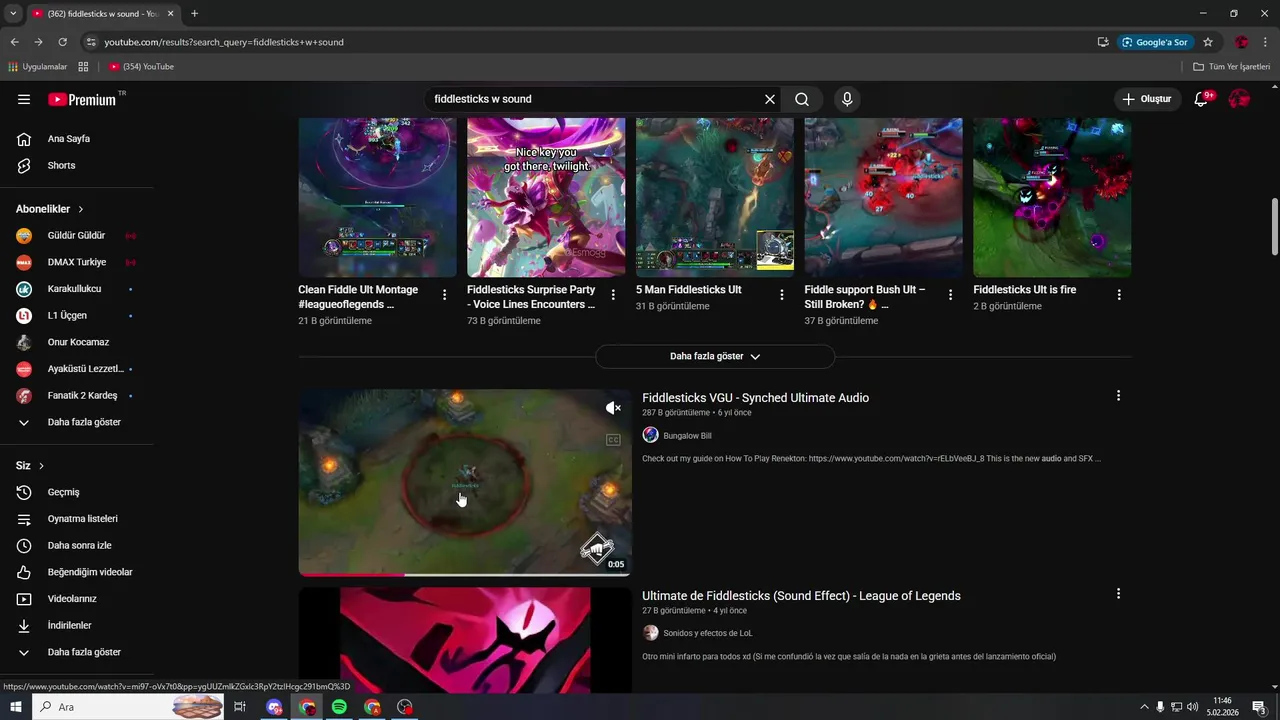Start voice search with microphone icon
Screen dimensions: 1280x720
point(847,99)
